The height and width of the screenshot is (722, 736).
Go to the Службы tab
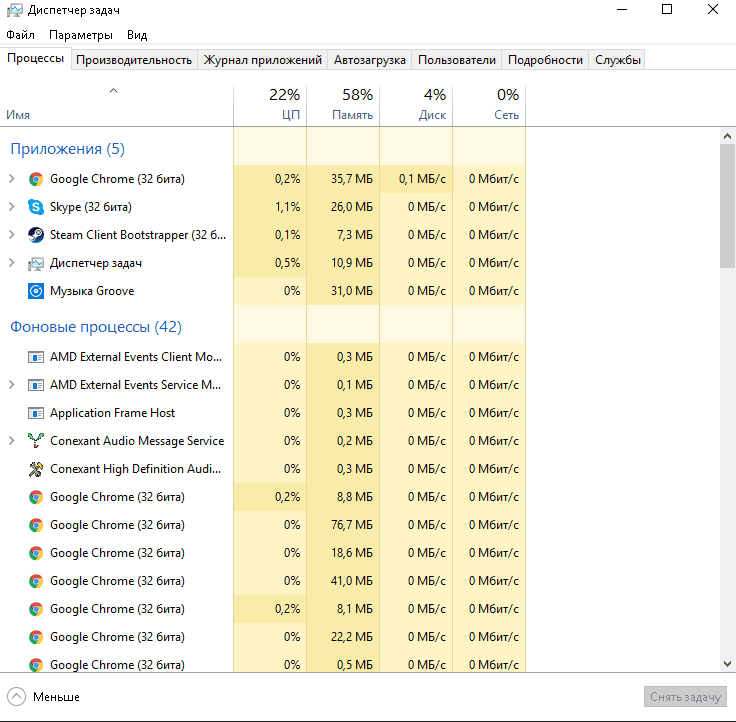pos(618,60)
